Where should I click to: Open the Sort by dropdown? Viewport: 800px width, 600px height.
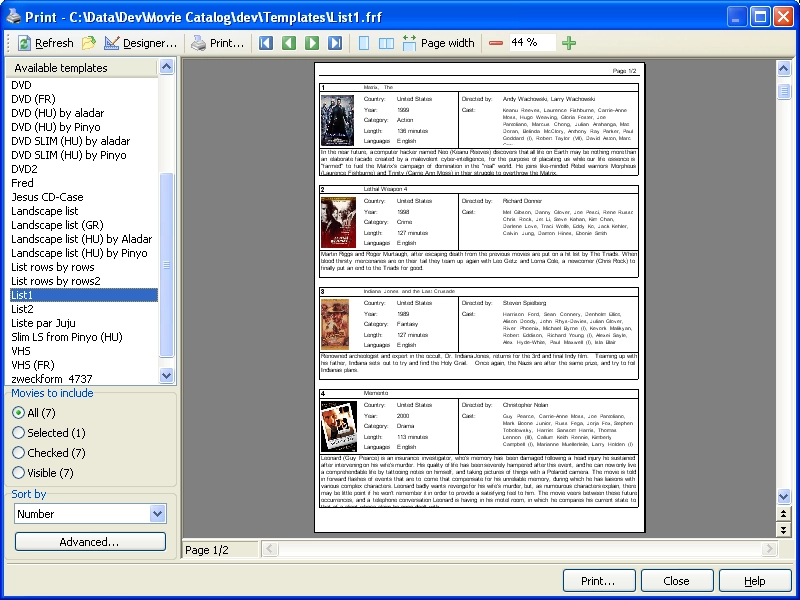(x=157, y=514)
